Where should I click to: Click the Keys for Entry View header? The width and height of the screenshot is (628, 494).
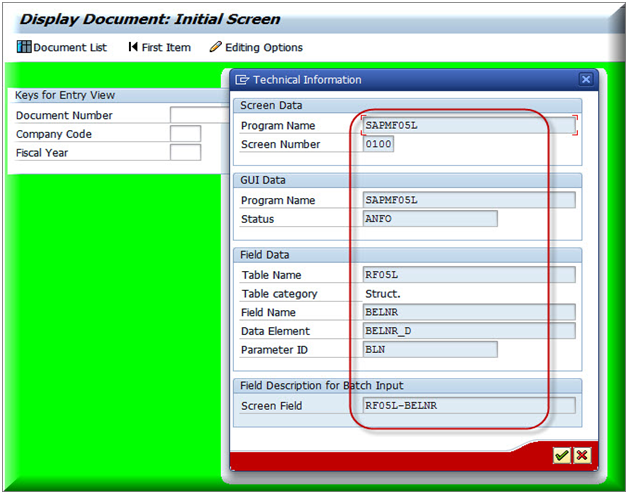point(65,95)
